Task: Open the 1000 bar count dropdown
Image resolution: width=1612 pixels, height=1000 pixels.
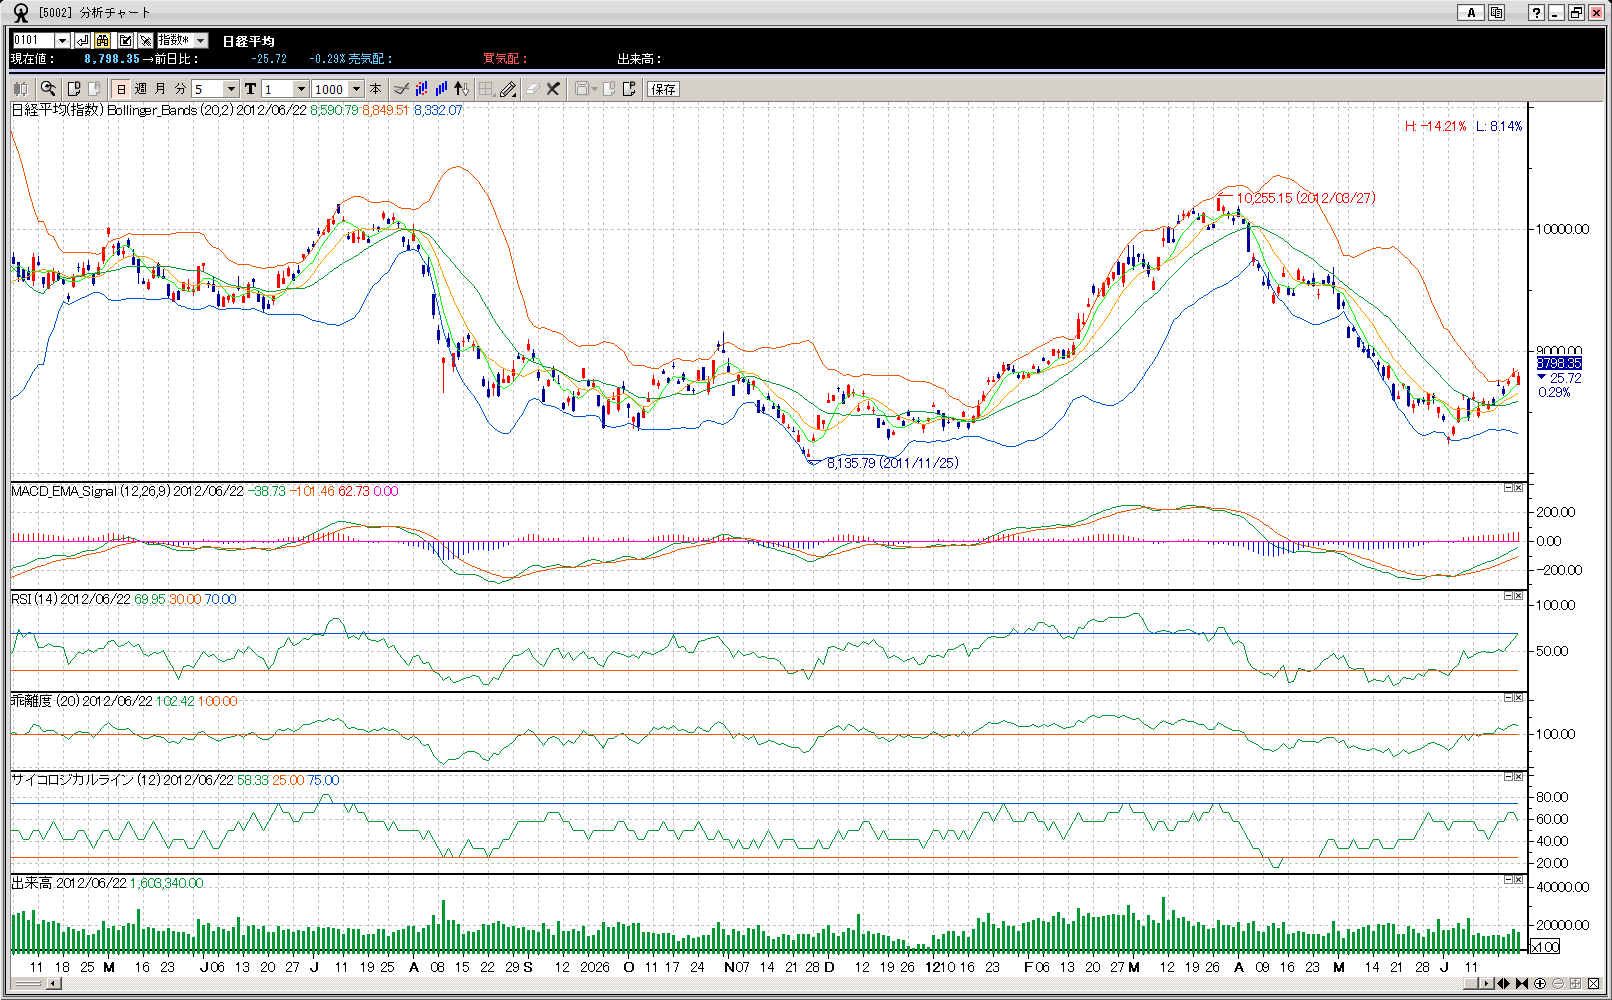Action: click(x=356, y=89)
